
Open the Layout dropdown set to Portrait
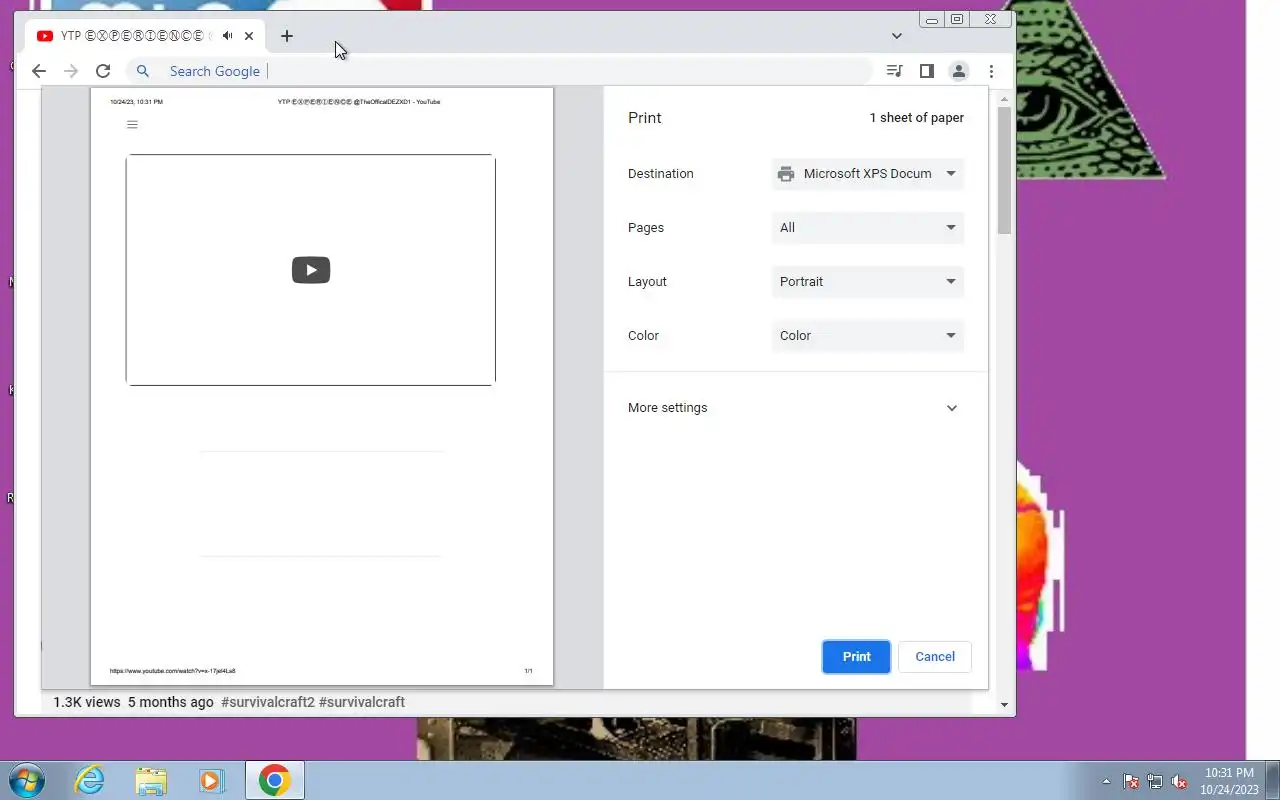[x=868, y=282]
